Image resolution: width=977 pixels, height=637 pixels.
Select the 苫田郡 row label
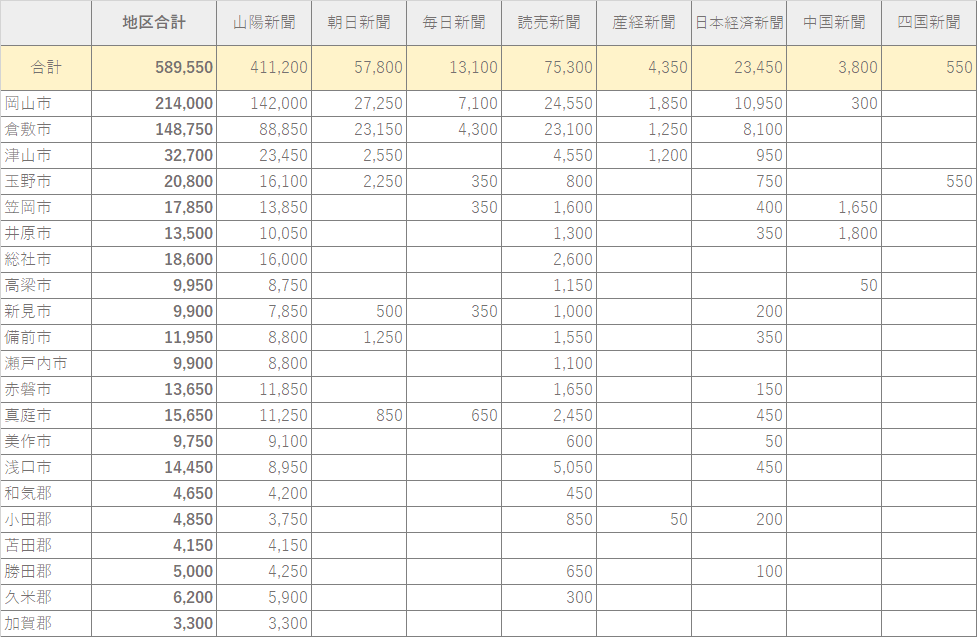pos(46,545)
